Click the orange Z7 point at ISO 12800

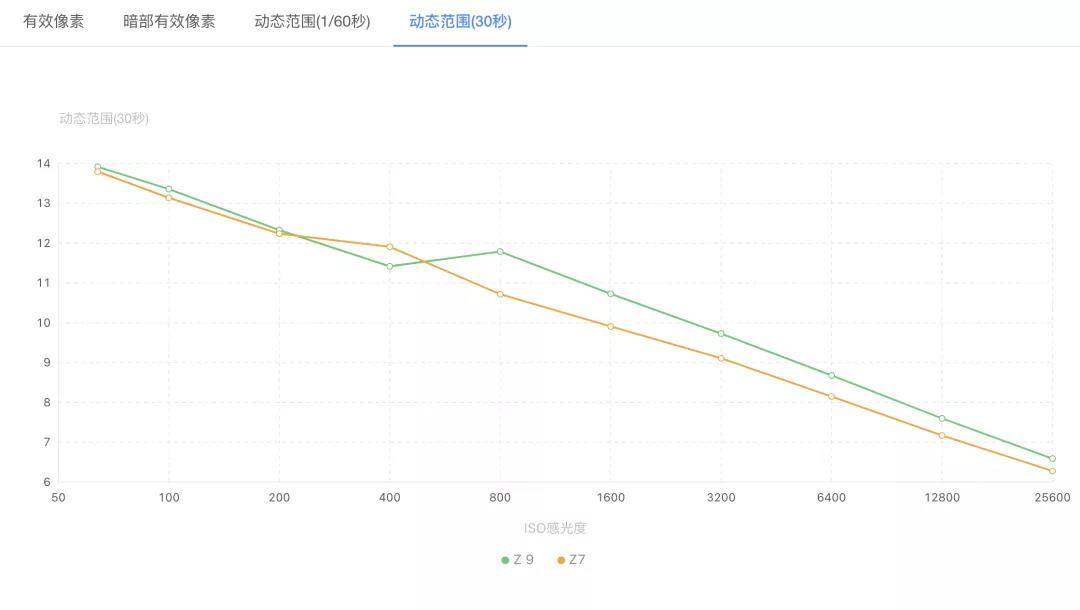pos(942,435)
